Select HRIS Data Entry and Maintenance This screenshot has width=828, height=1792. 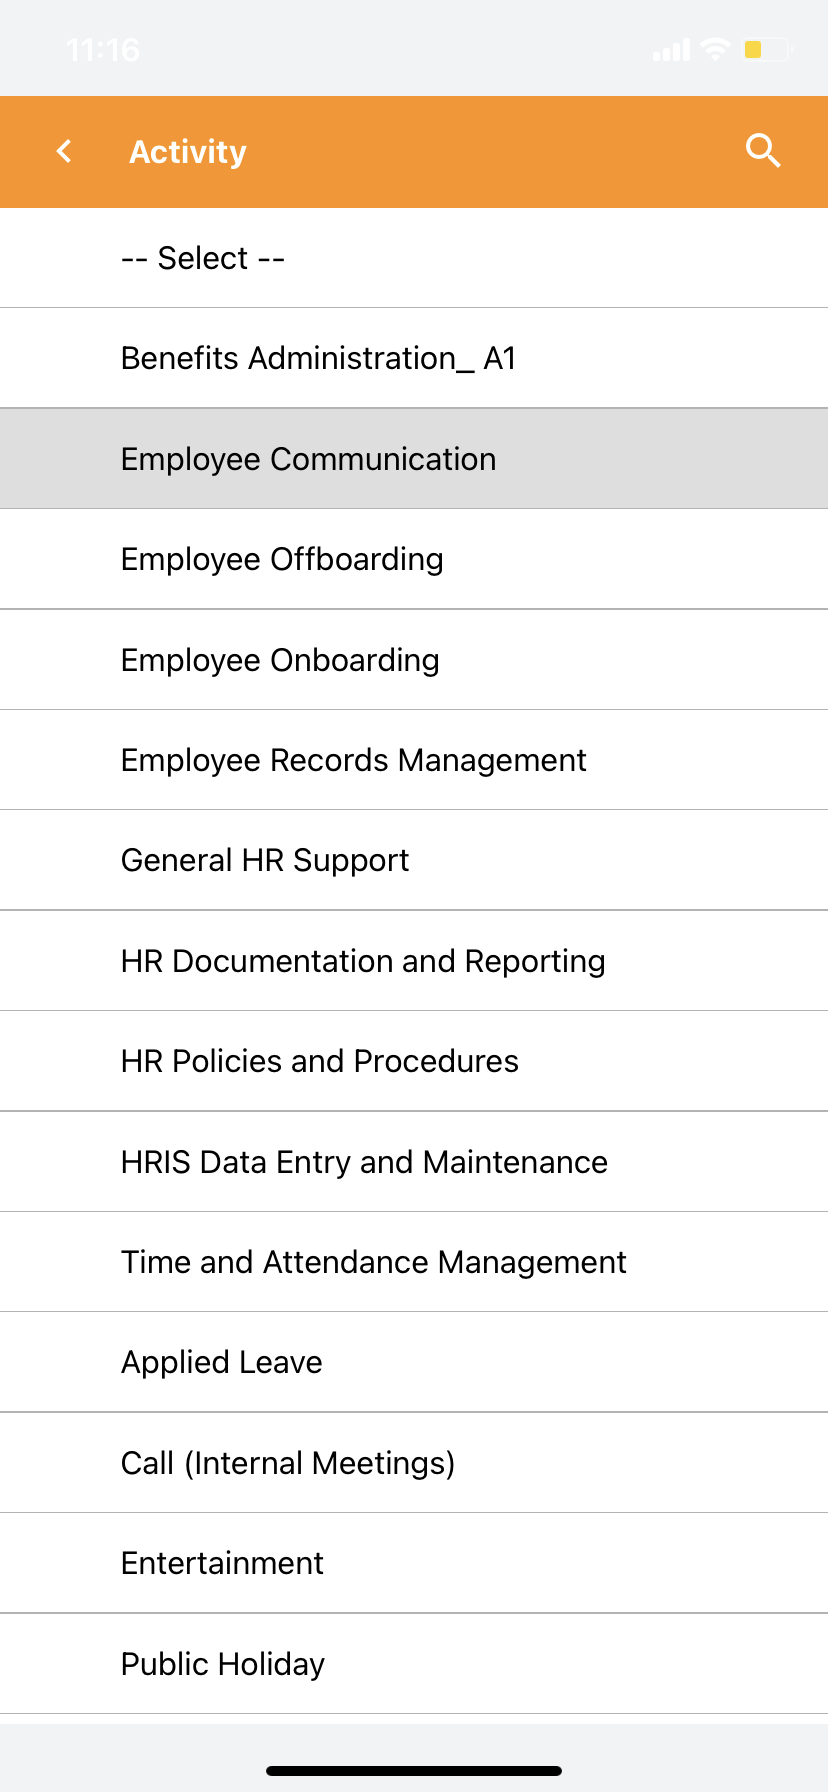[414, 1162]
